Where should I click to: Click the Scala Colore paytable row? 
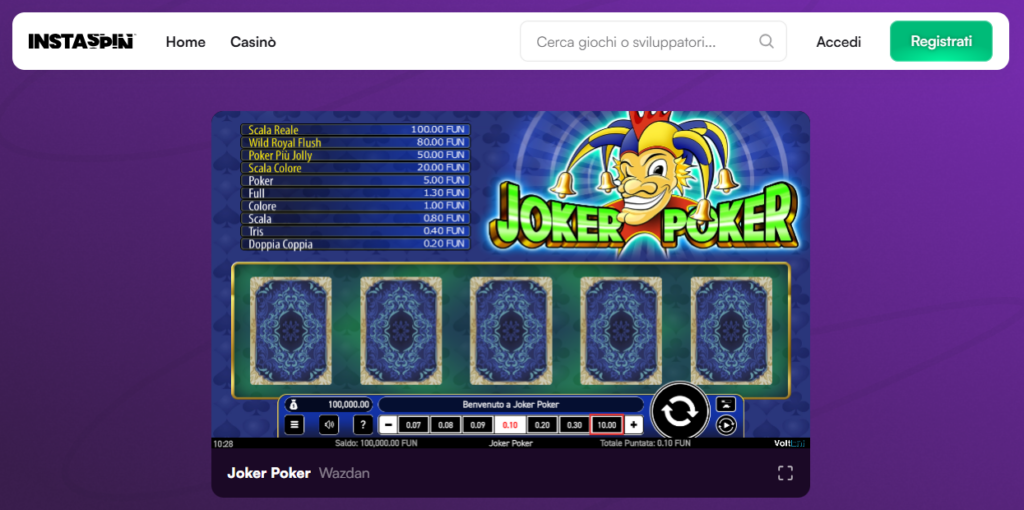355,167
